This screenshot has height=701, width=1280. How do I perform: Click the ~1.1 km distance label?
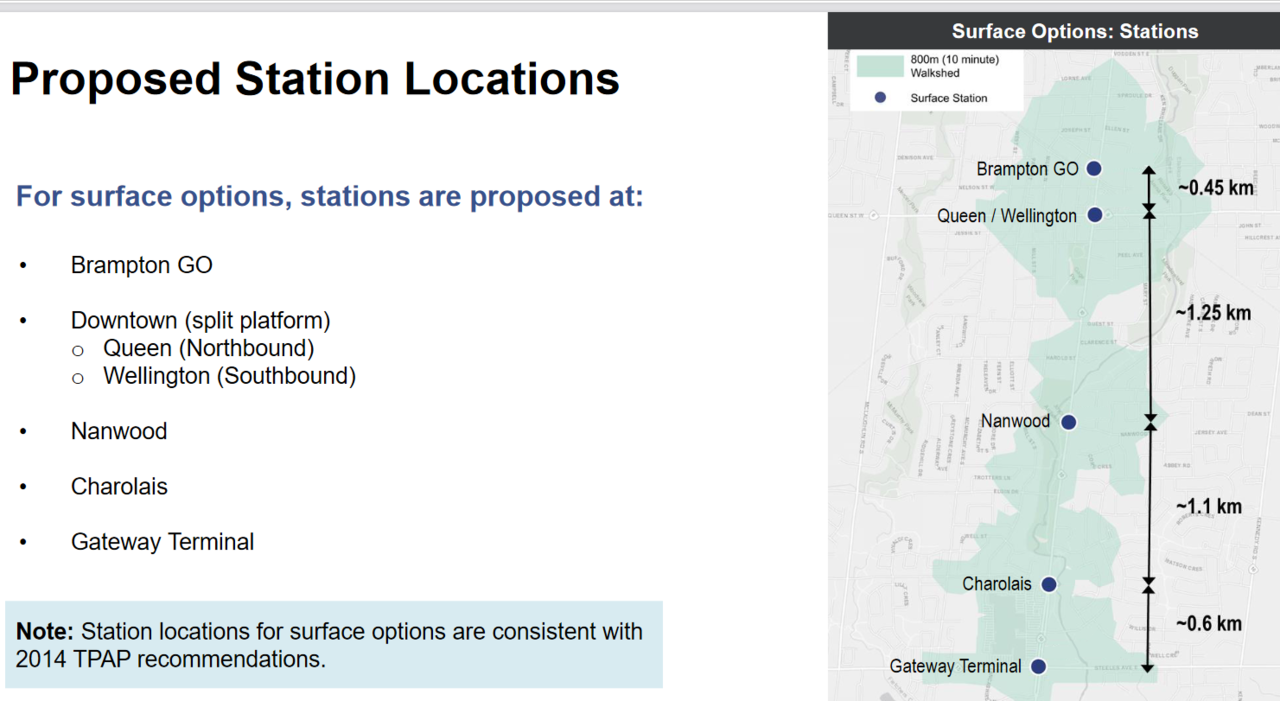(1208, 507)
